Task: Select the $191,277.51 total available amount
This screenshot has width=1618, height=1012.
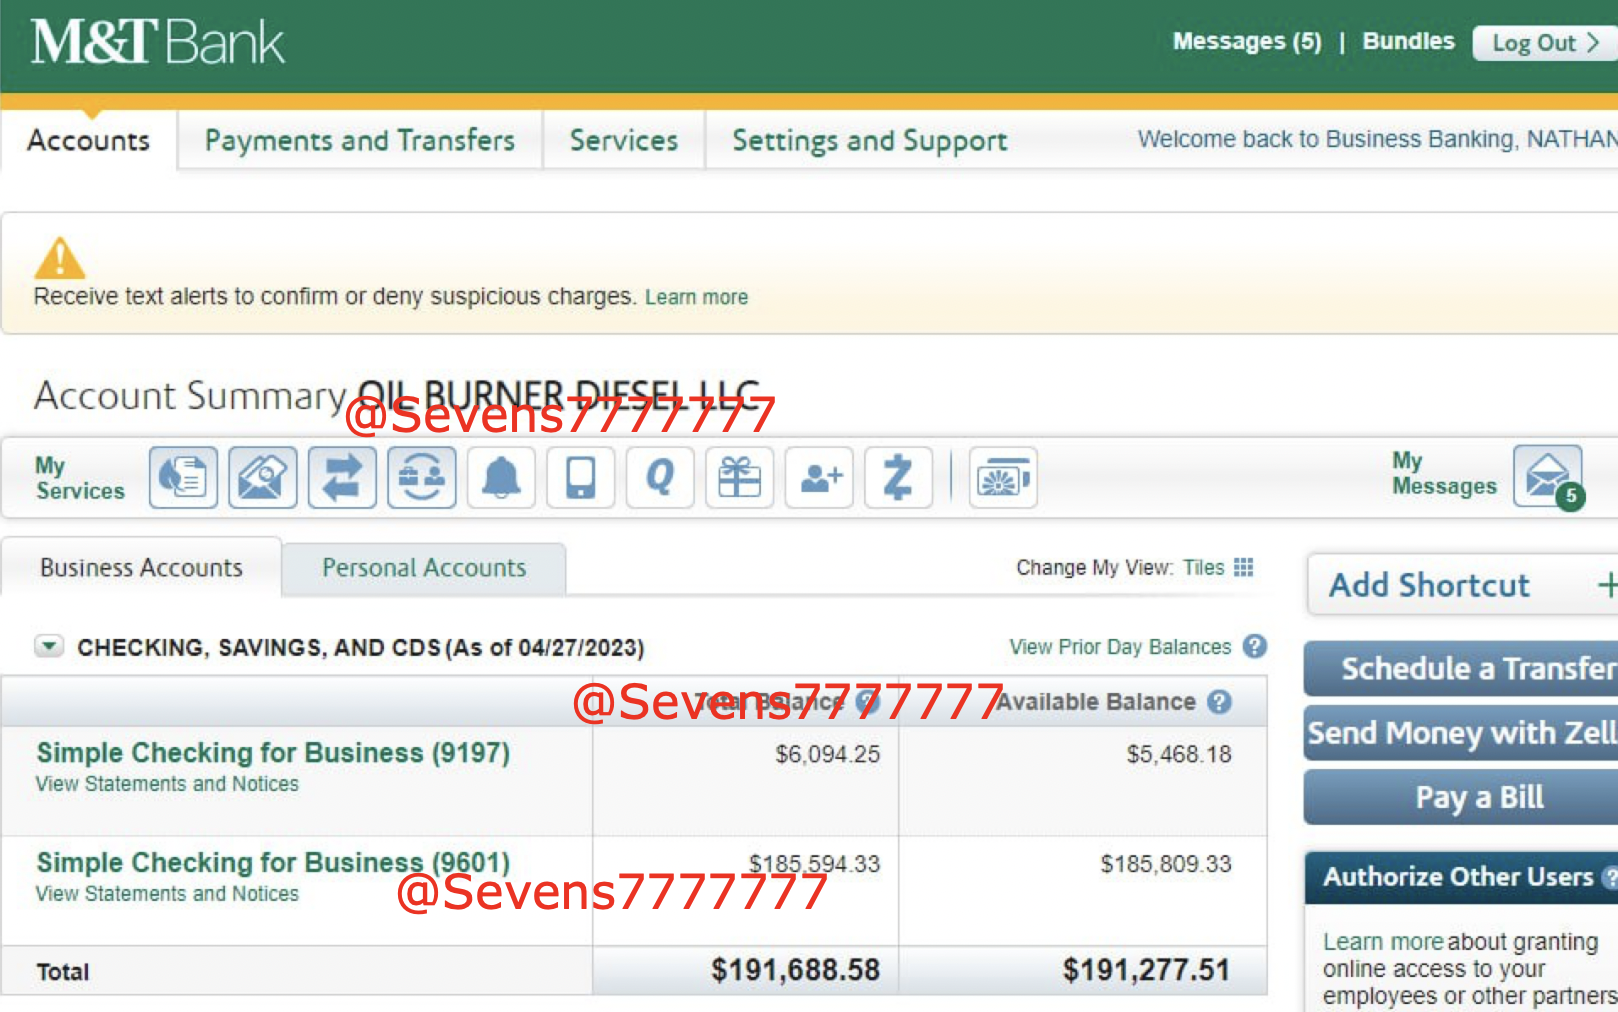Action: tap(1146, 970)
